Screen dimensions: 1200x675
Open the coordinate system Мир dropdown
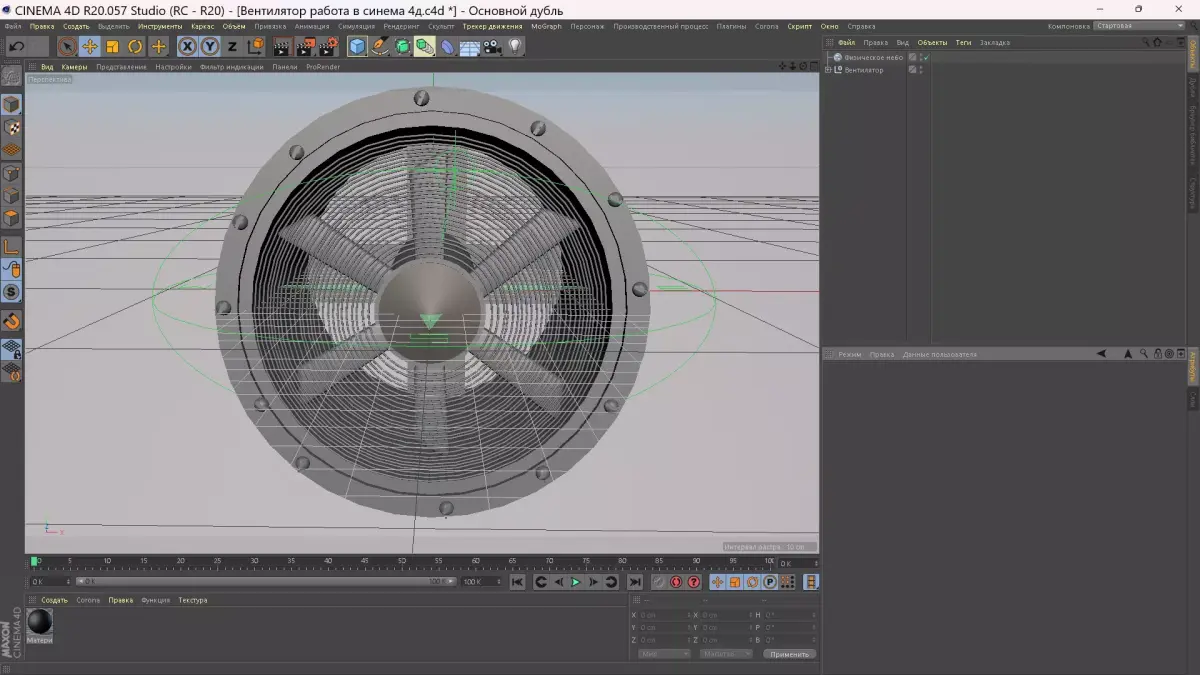[x=664, y=654]
